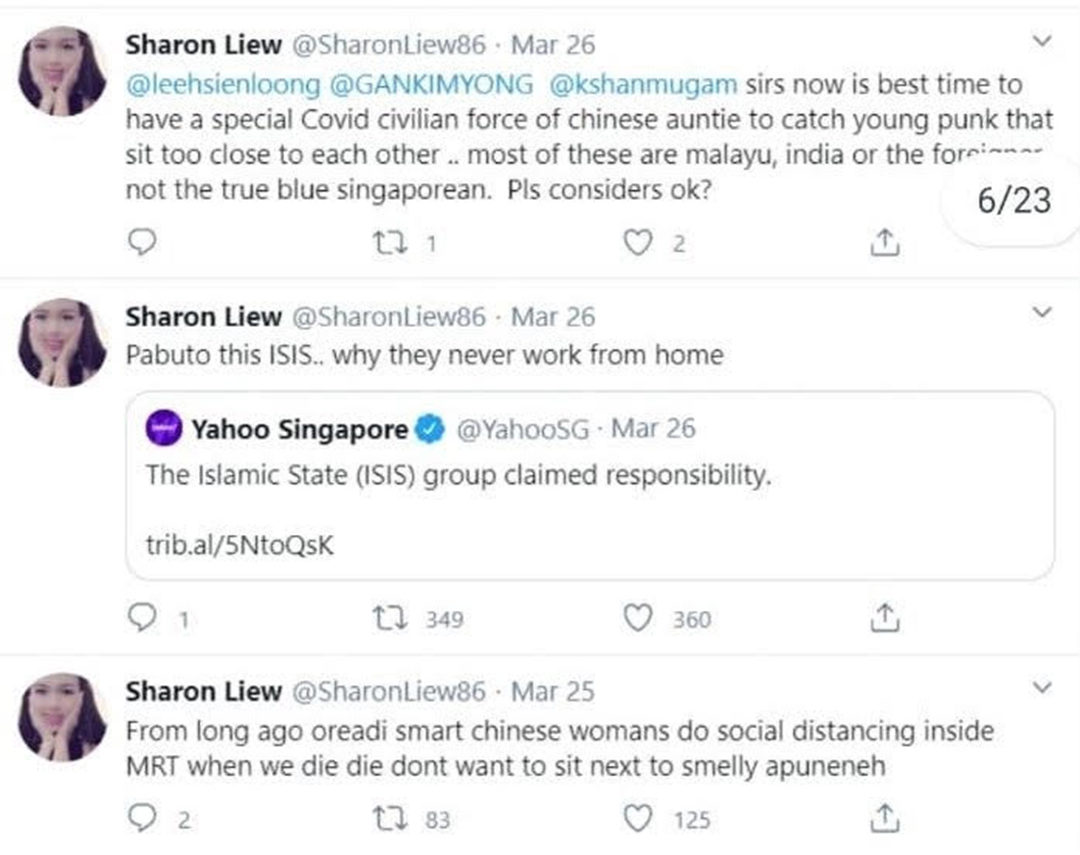Open the first tweet's chevron menu
This screenshot has width=1080, height=855.
1041,42
